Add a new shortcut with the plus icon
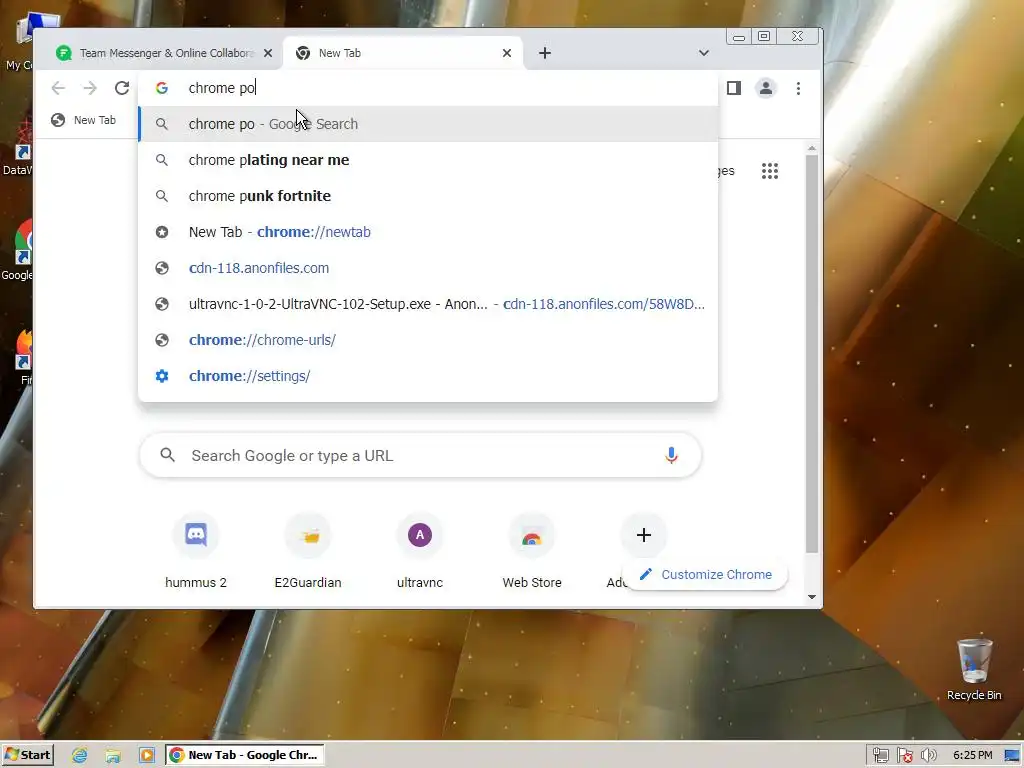Image resolution: width=1024 pixels, height=768 pixels. pyautogui.click(x=643, y=535)
